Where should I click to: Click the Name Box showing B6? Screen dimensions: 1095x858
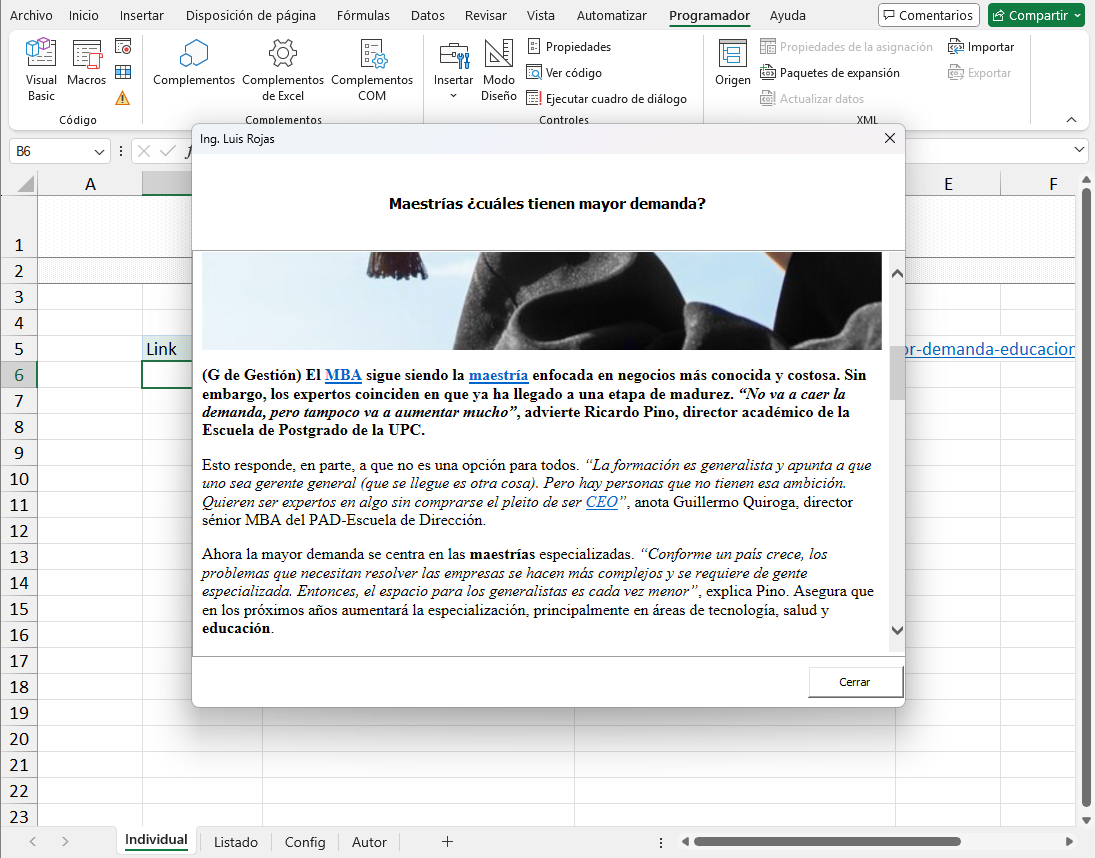click(x=50, y=151)
